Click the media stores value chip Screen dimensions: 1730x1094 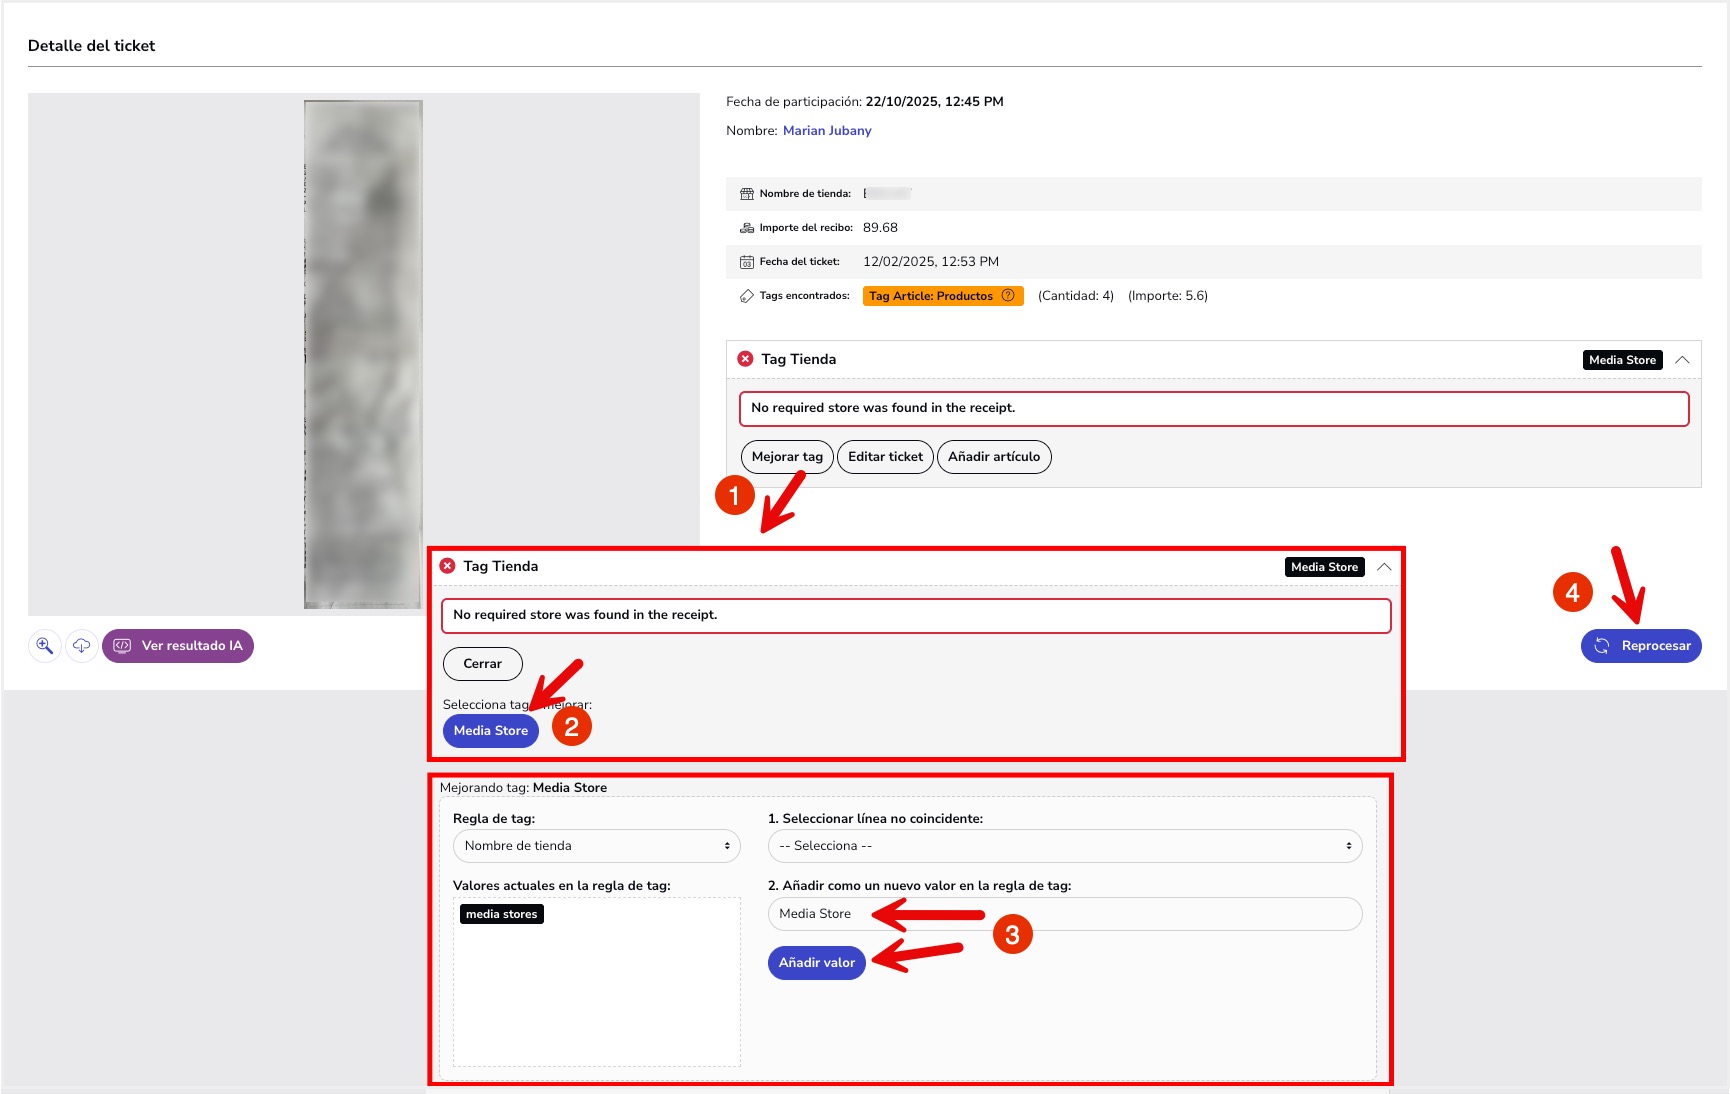click(x=501, y=914)
